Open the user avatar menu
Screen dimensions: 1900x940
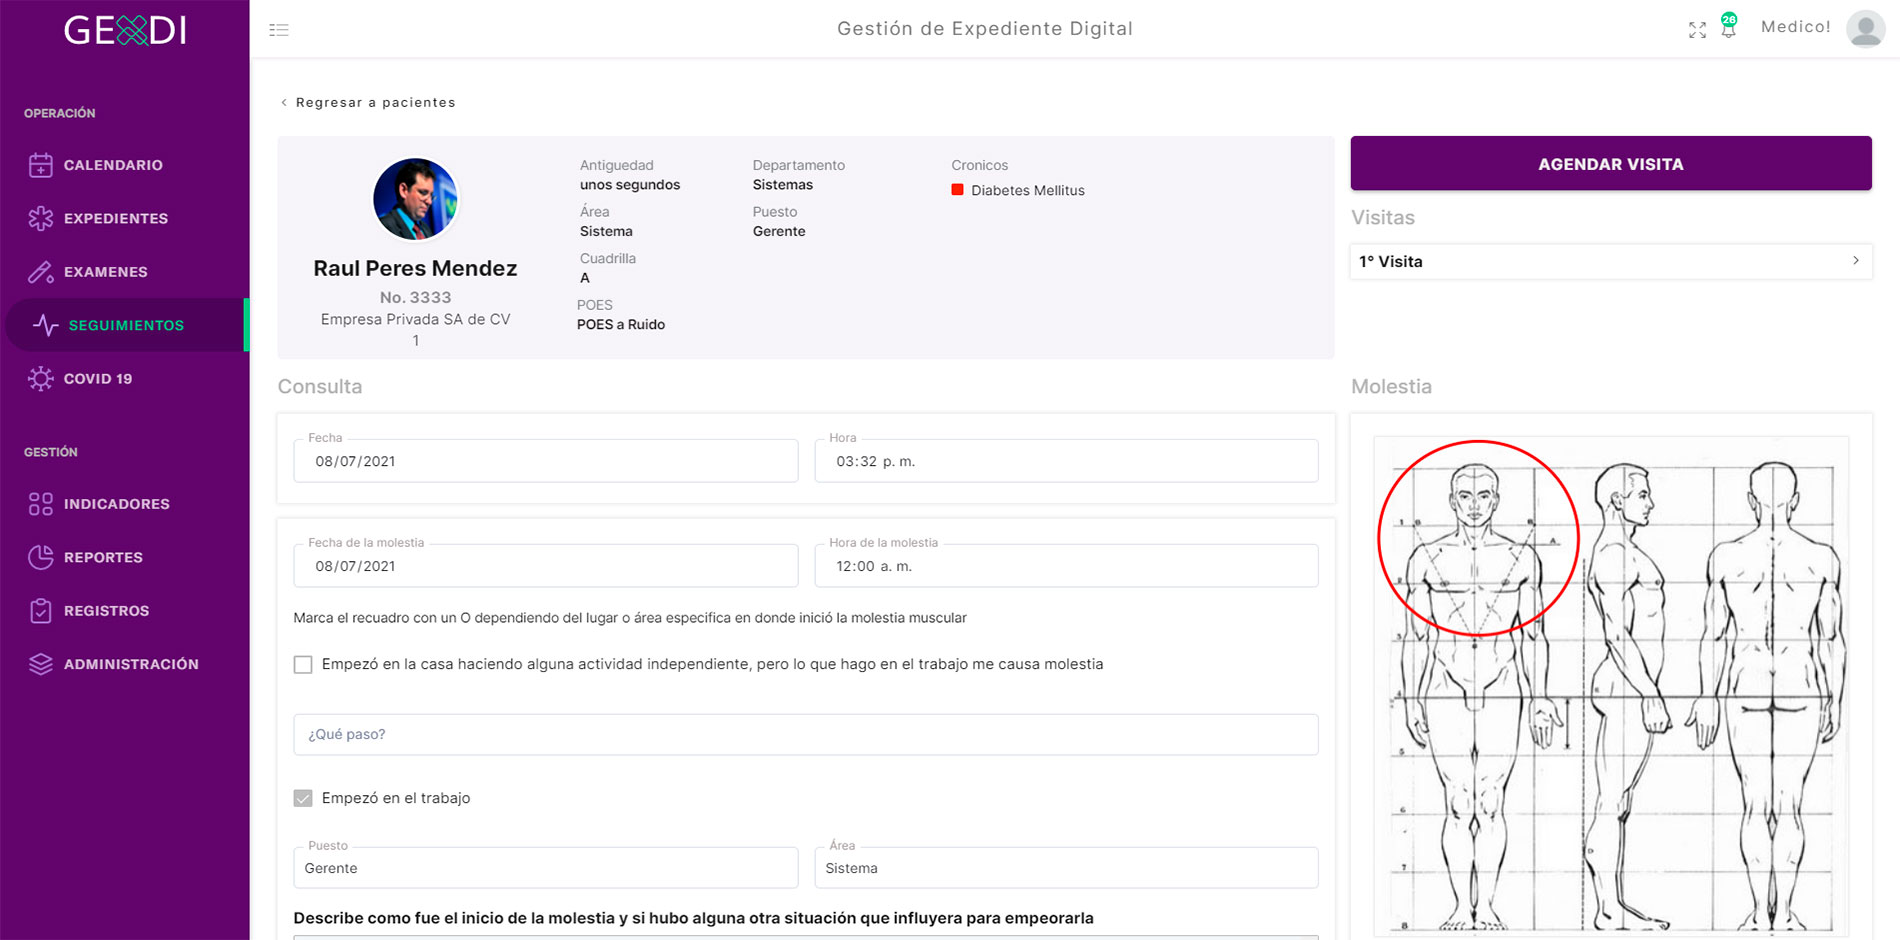pyautogui.click(x=1865, y=28)
